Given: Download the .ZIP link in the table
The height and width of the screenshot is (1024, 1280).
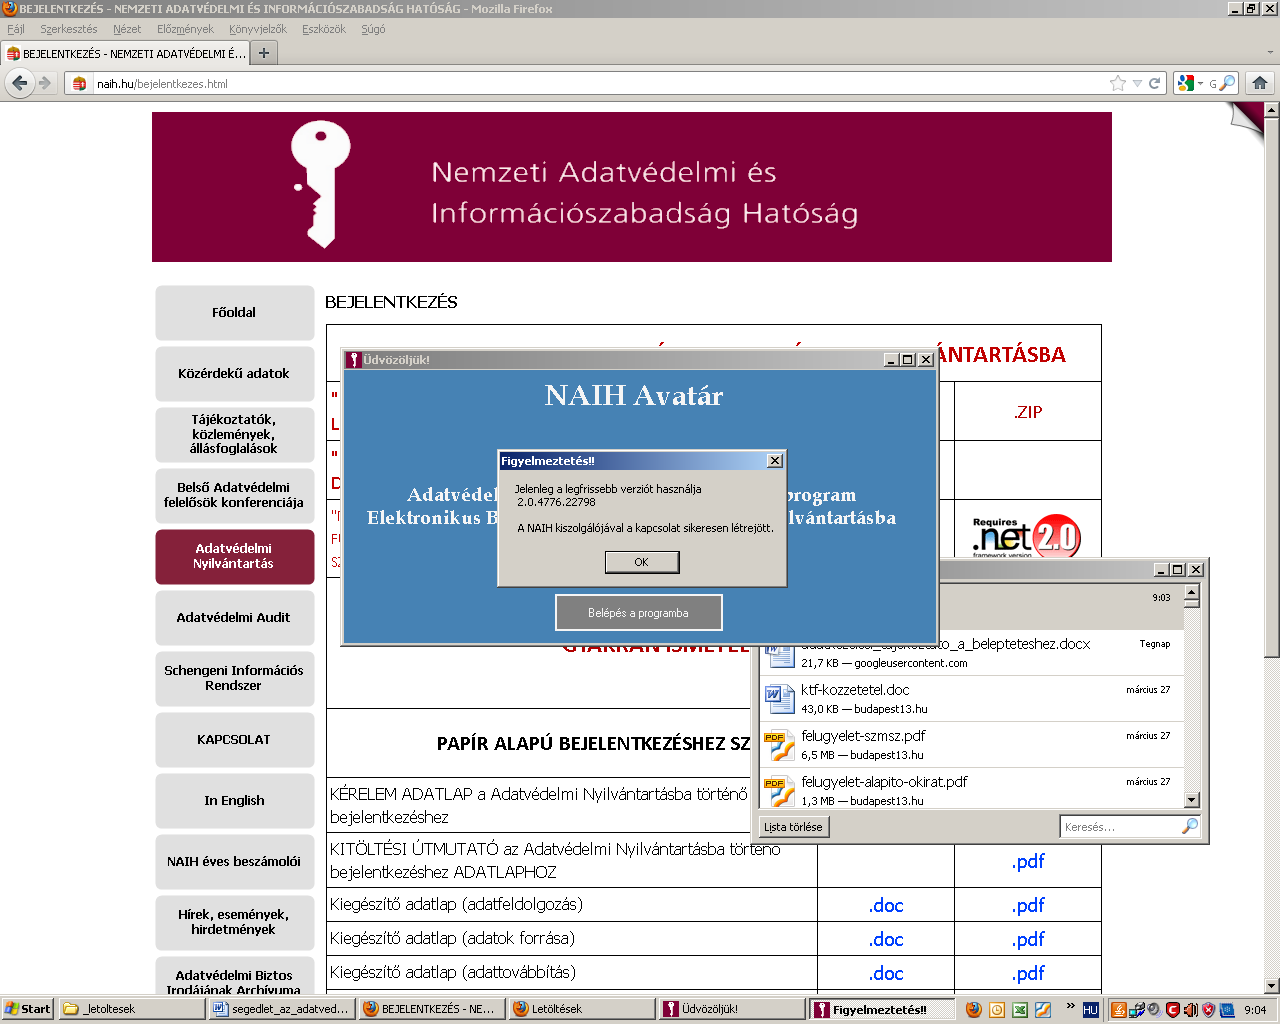Looking at the screenshot, I should pyautogui.click(x=1028, y=412).
